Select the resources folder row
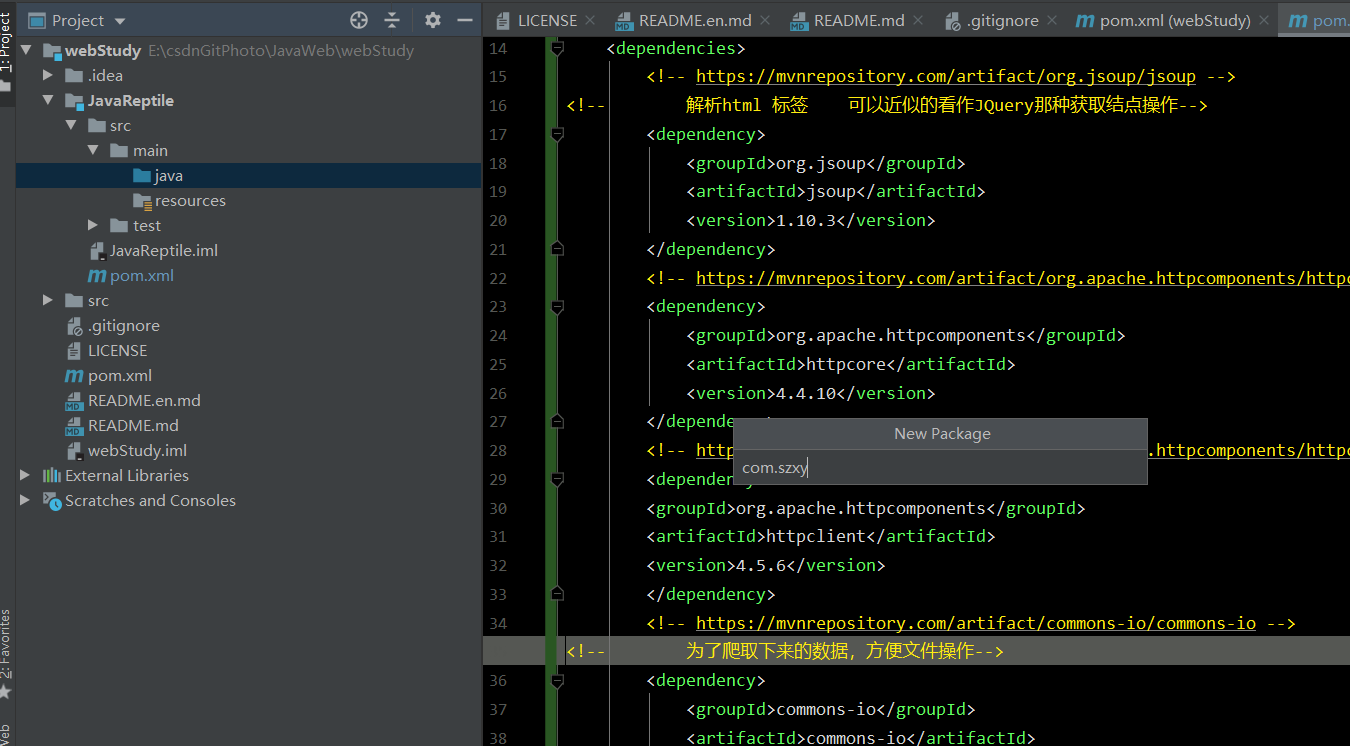 coord(248,201)
